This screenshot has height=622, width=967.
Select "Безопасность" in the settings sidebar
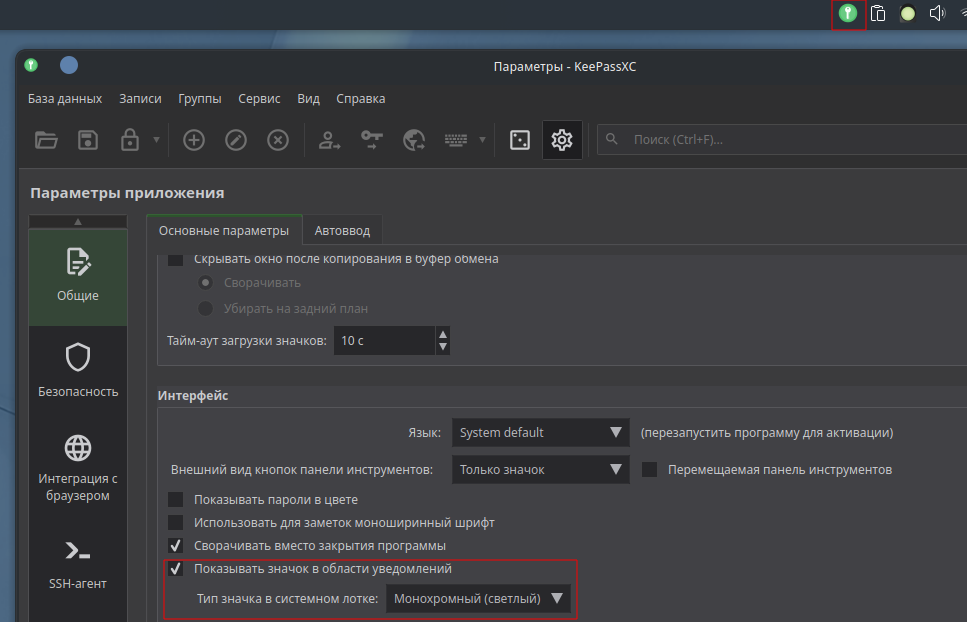[78, 369]
